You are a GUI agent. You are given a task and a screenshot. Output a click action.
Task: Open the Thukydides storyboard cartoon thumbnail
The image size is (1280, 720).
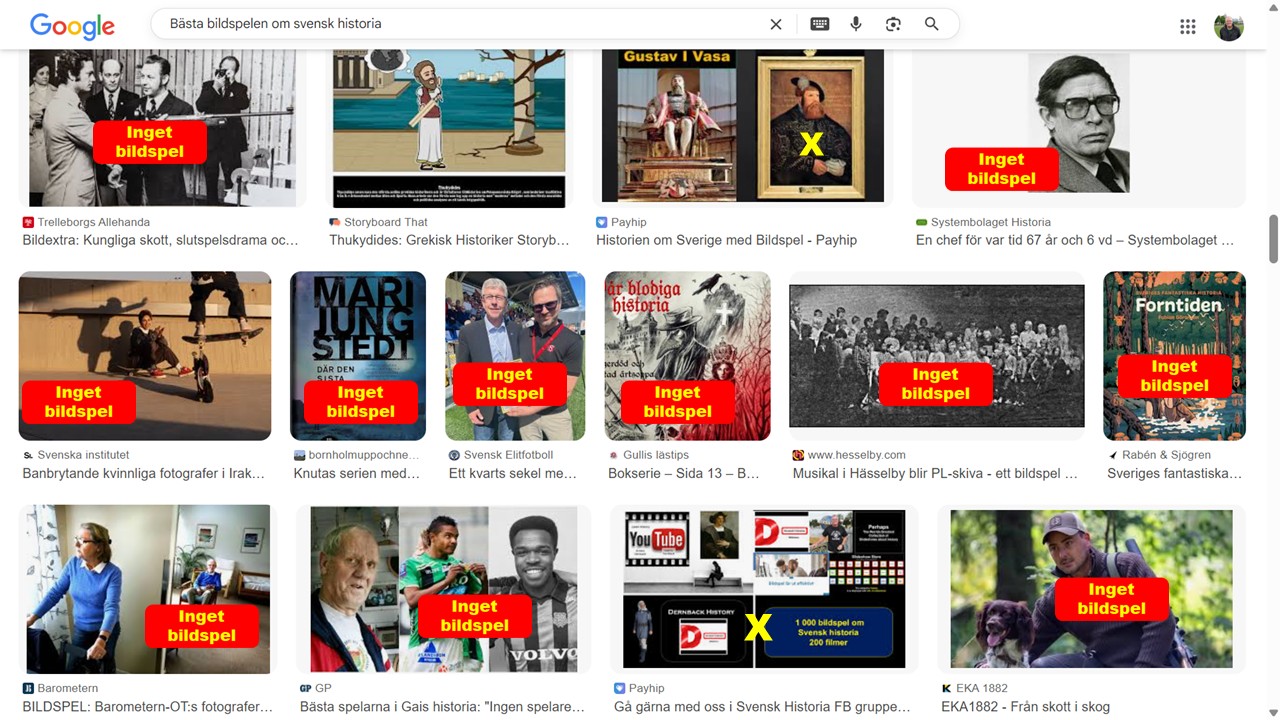449,128
